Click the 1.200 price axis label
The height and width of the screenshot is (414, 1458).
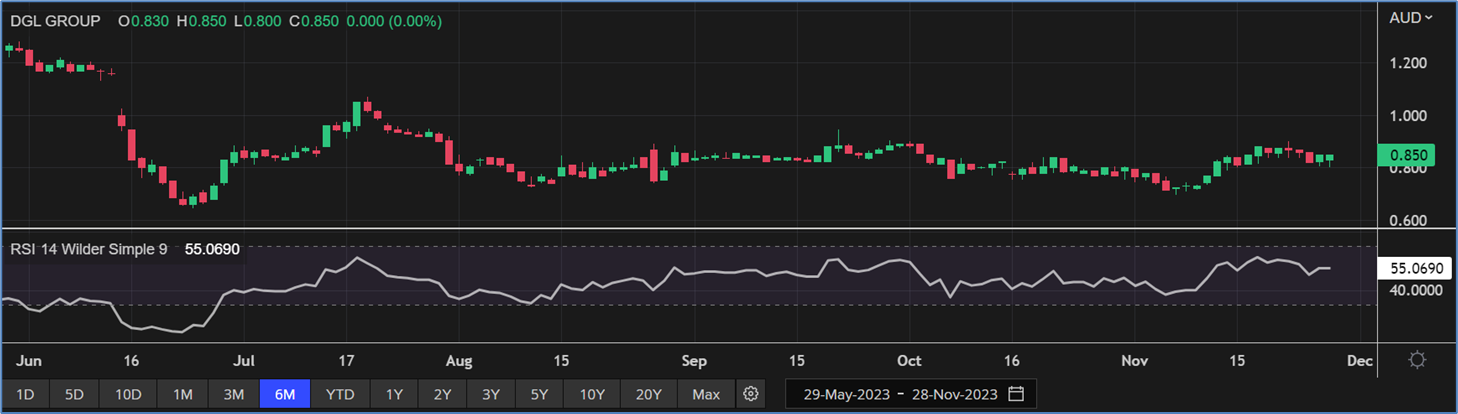(1406, 63)
